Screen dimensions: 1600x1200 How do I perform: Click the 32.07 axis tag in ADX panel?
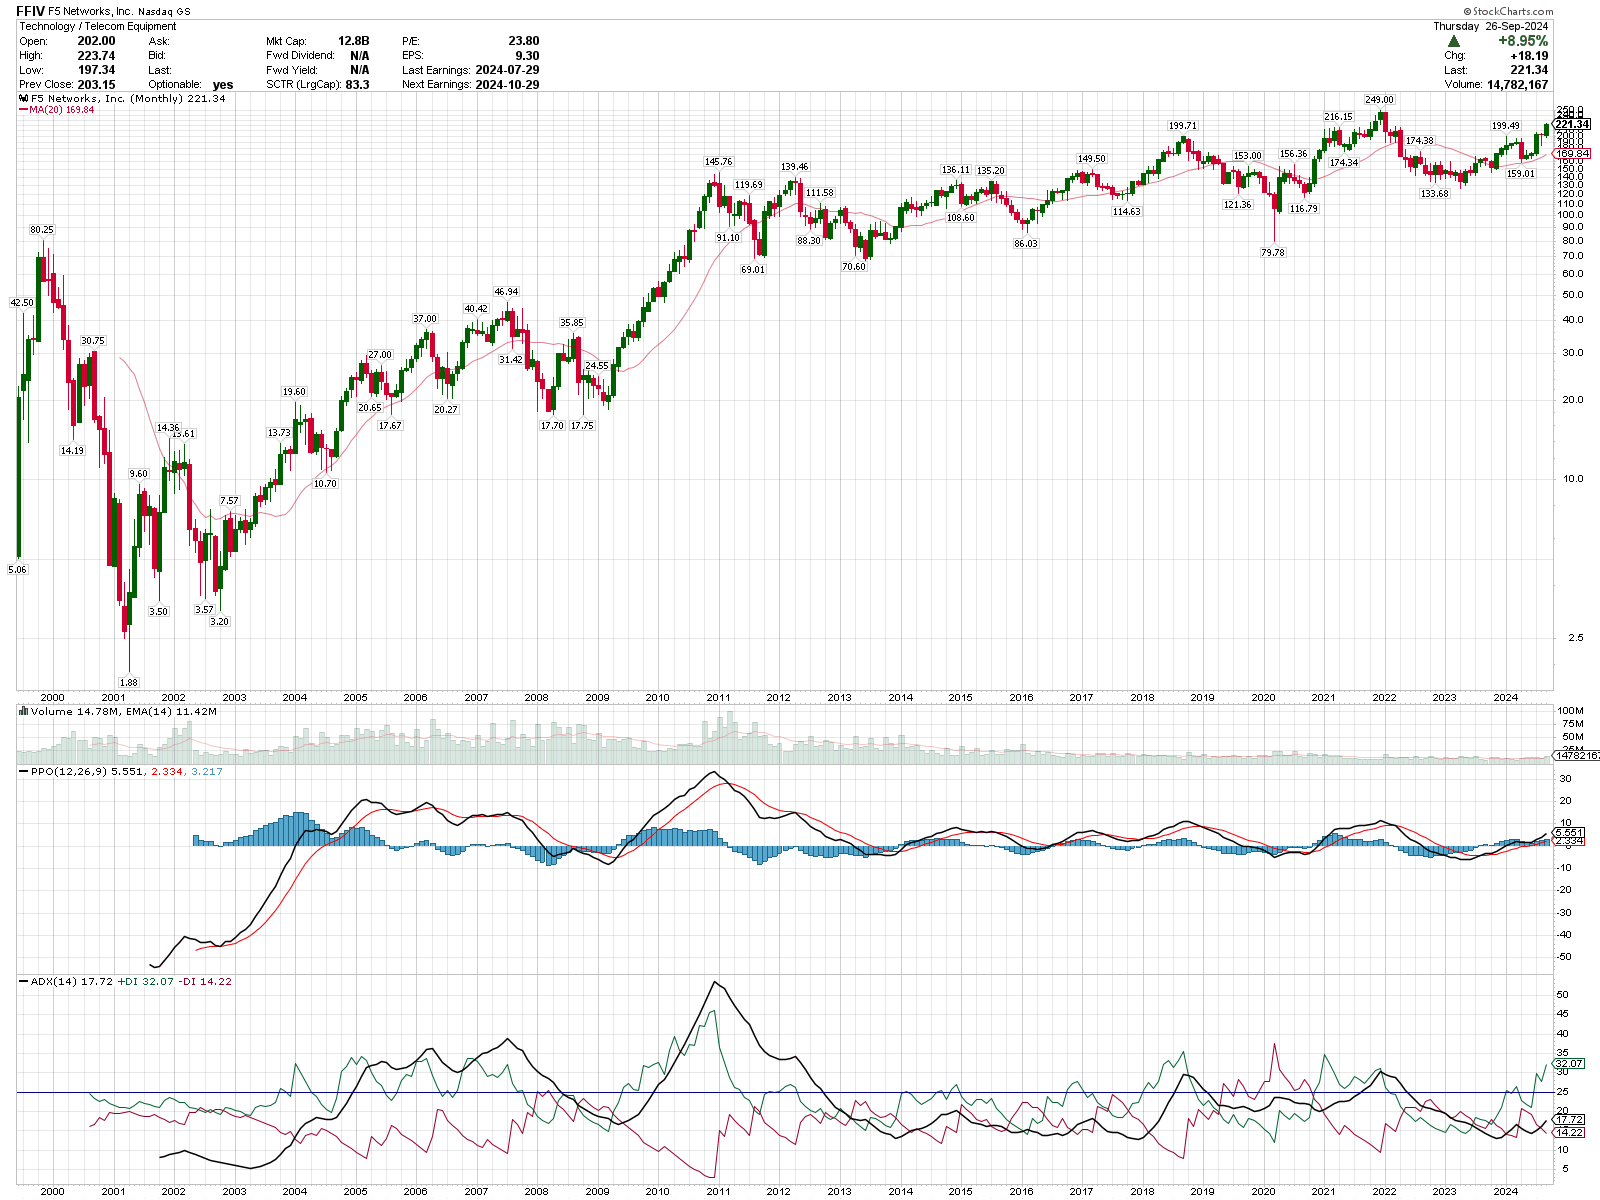click(1570, 1064)
